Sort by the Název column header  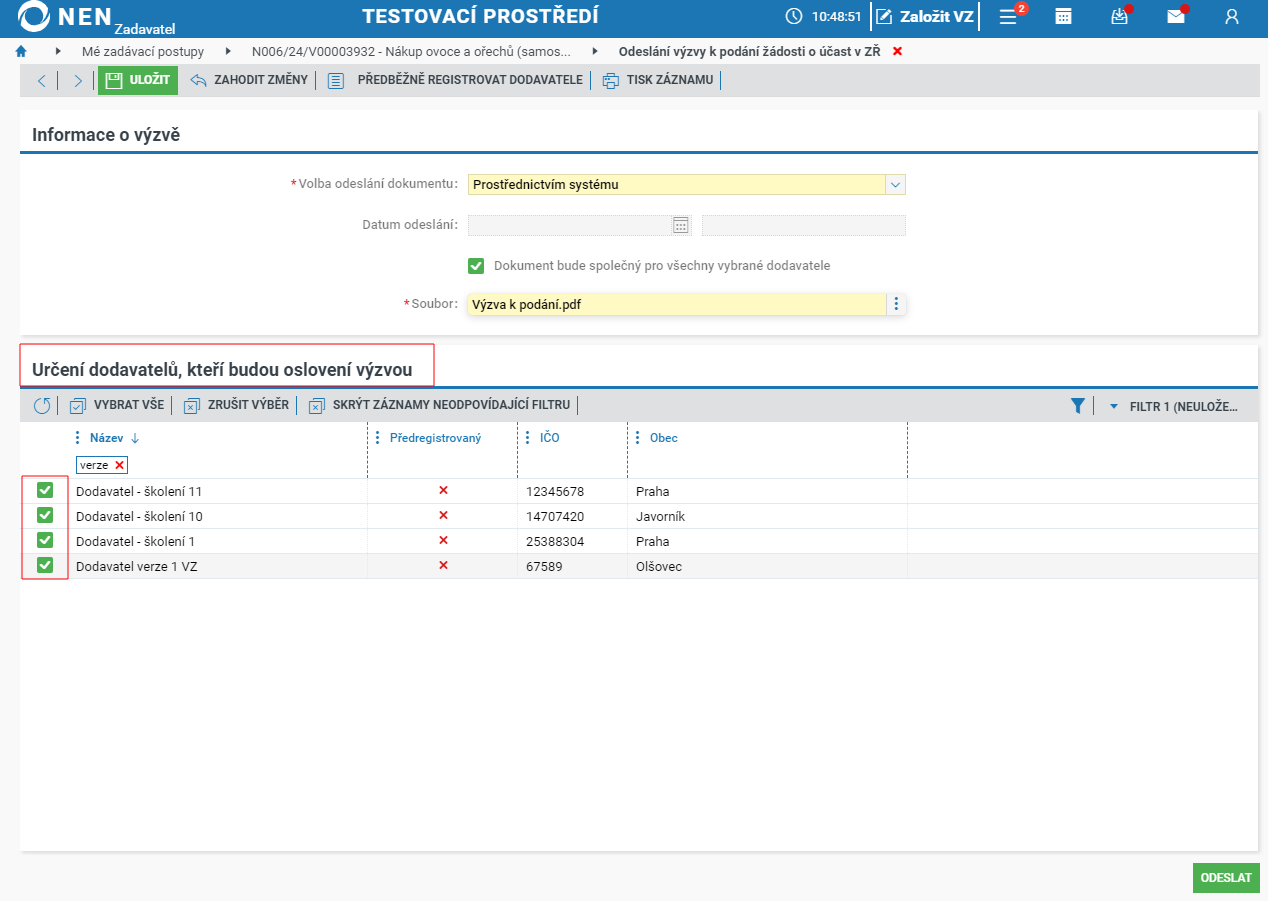106,438
